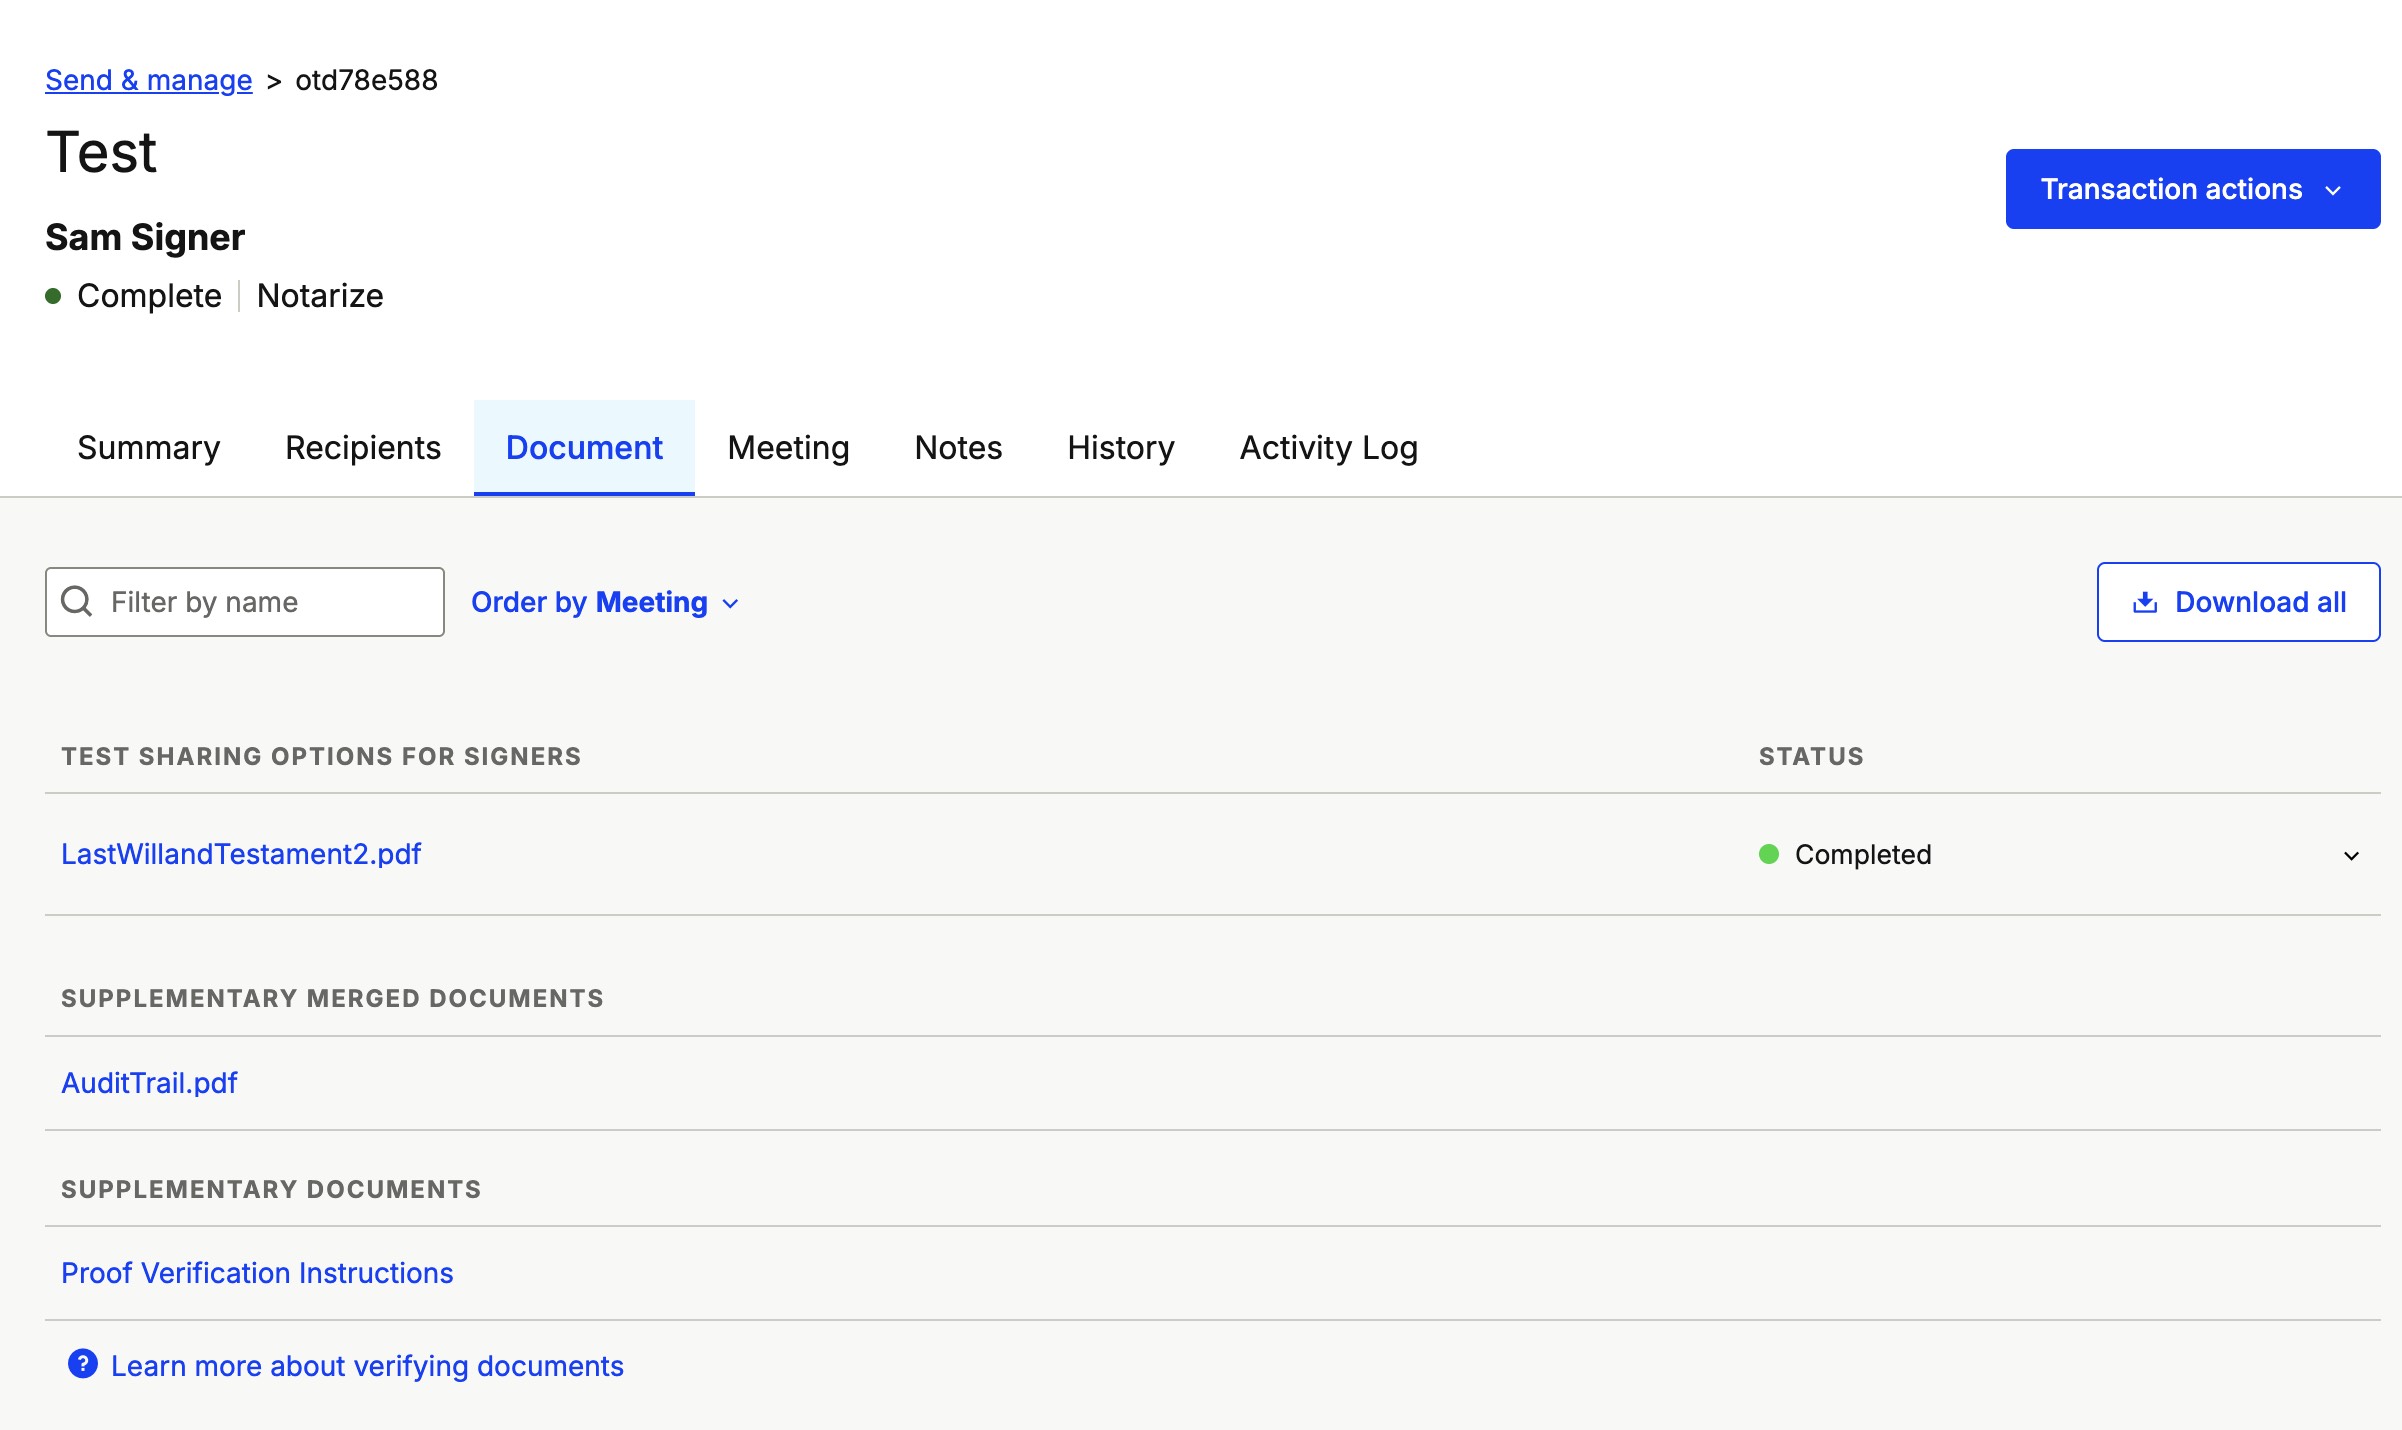The width and height of the screenshot is (2402, 1430).
Task: Click the download icon in Download all
Action: (2145, 602)
